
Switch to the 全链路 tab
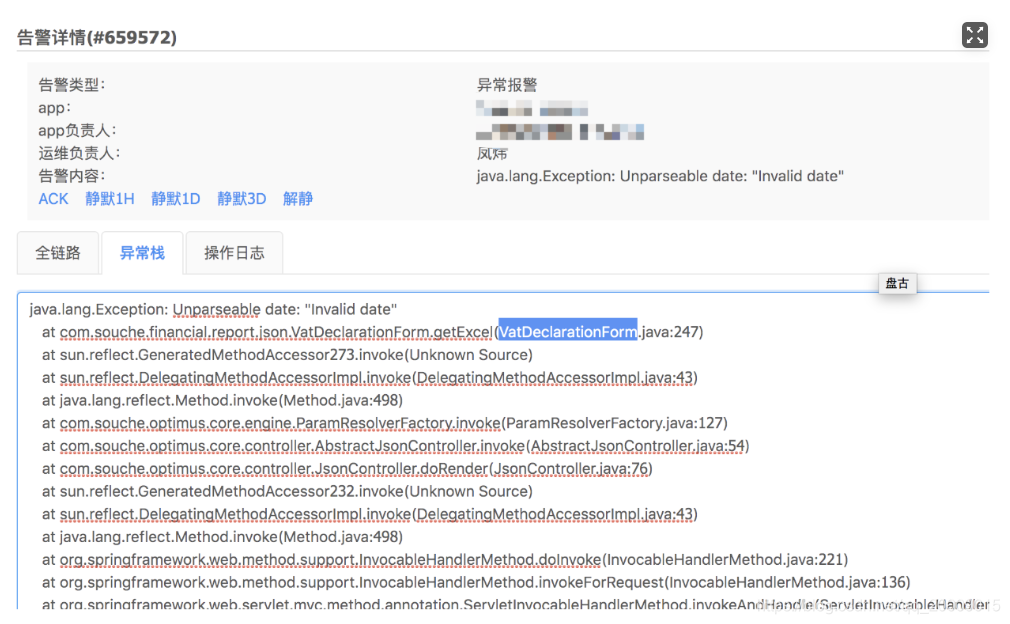pyautogui.click(x=58, y=253)
